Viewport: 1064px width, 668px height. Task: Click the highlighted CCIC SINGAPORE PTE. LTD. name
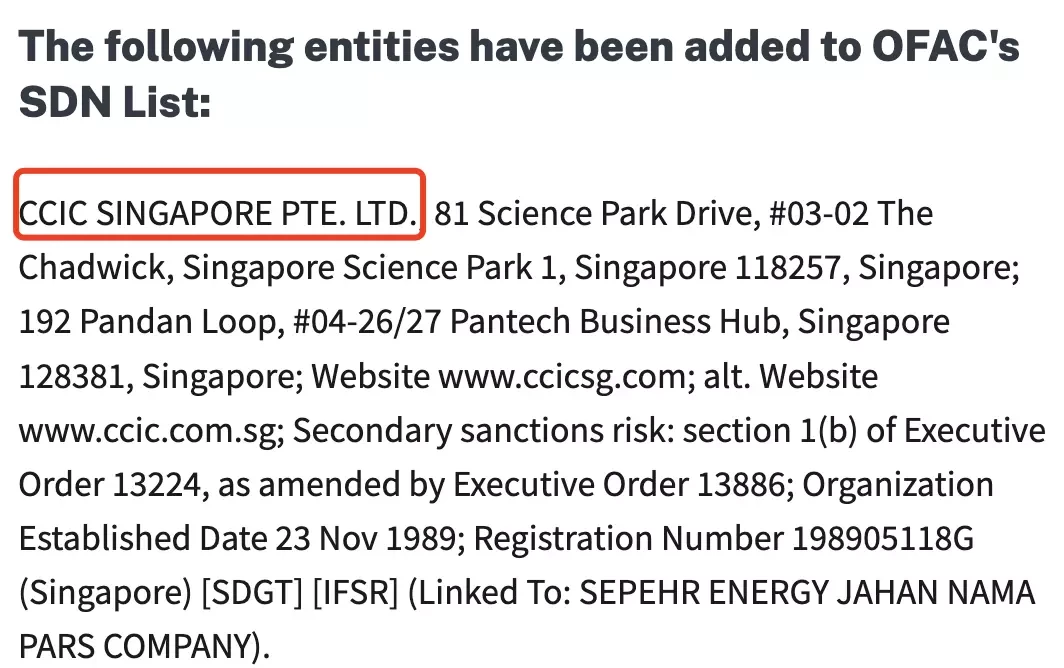click(x=218, y=214)
